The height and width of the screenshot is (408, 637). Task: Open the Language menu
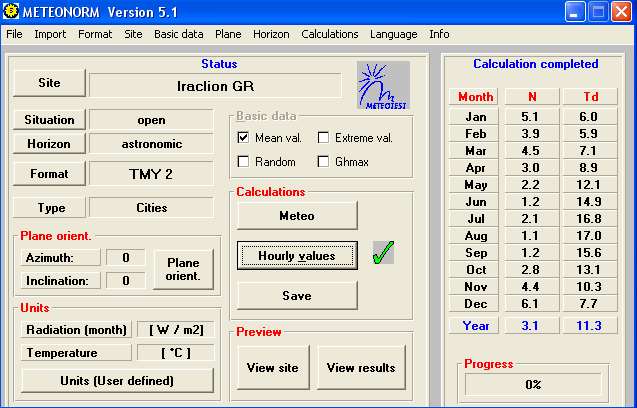pyautogui.click(x=394, y=34)
